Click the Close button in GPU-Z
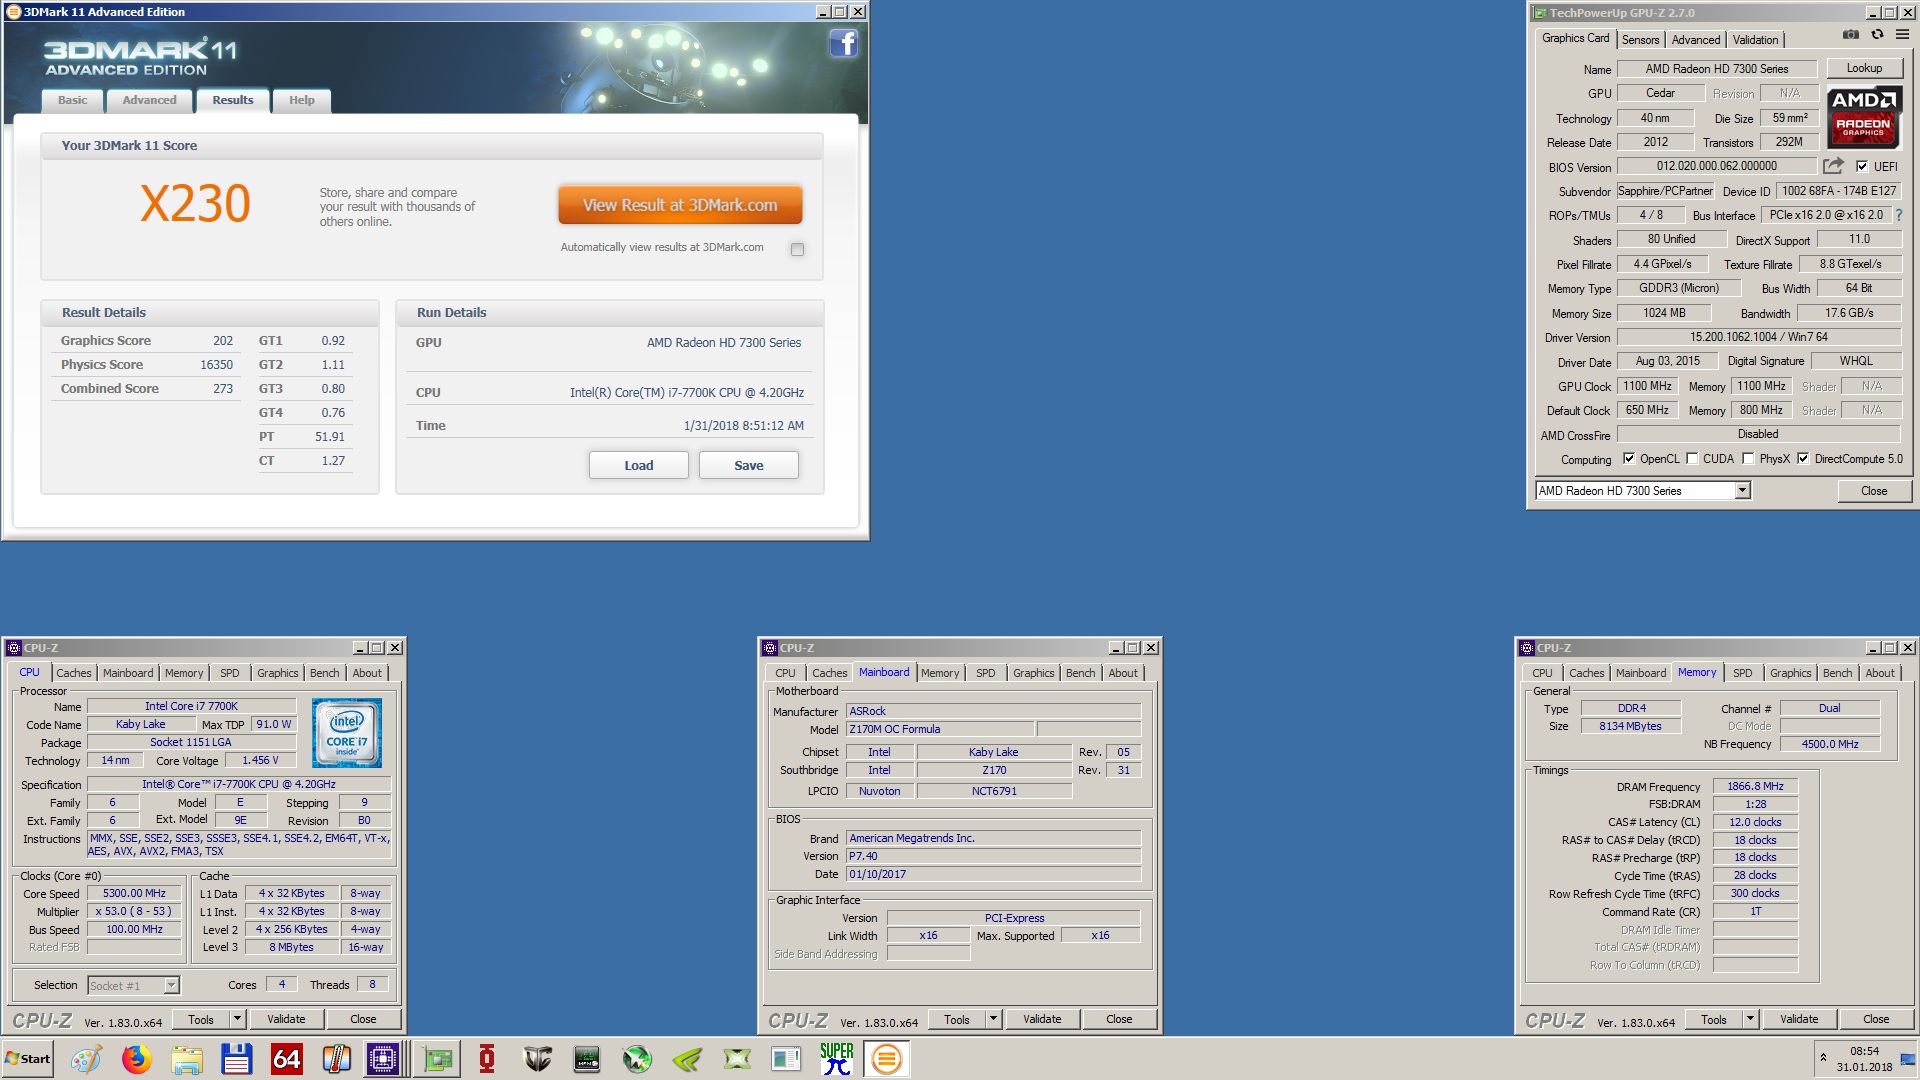Screen dimensions: 1920x1080 1874,491
